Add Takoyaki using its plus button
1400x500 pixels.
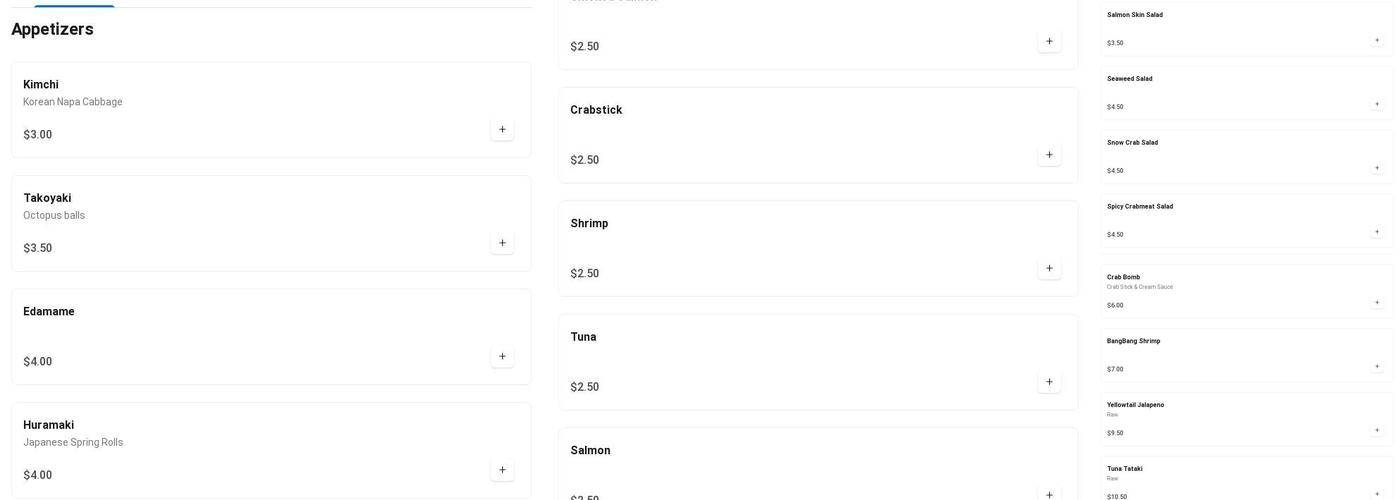click(502, 243)
